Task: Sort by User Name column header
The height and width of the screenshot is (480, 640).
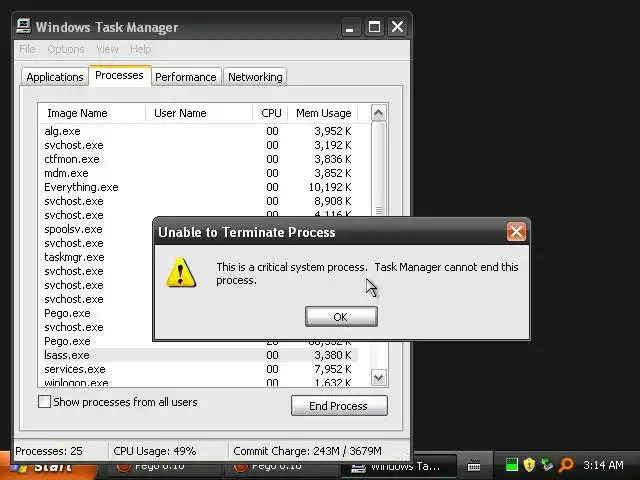Action: tap(199, 113)
